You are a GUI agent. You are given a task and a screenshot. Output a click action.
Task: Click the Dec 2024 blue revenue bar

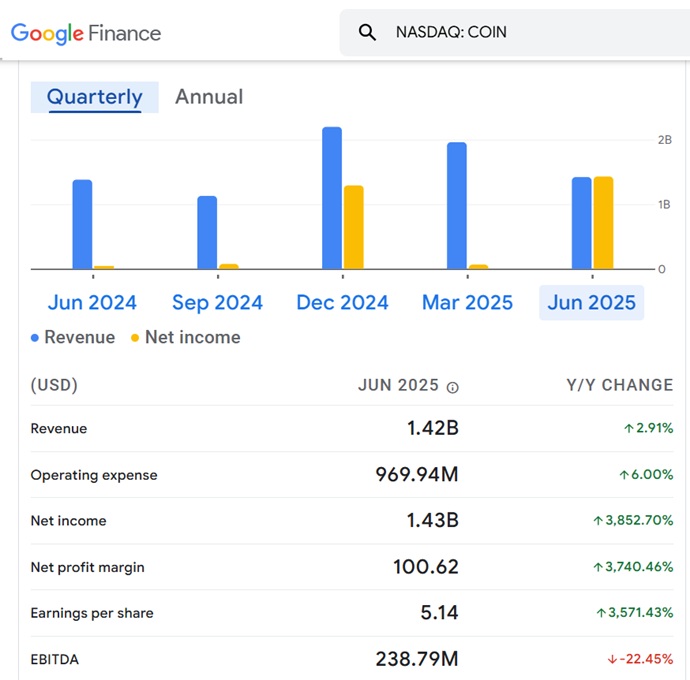point(332,198)
